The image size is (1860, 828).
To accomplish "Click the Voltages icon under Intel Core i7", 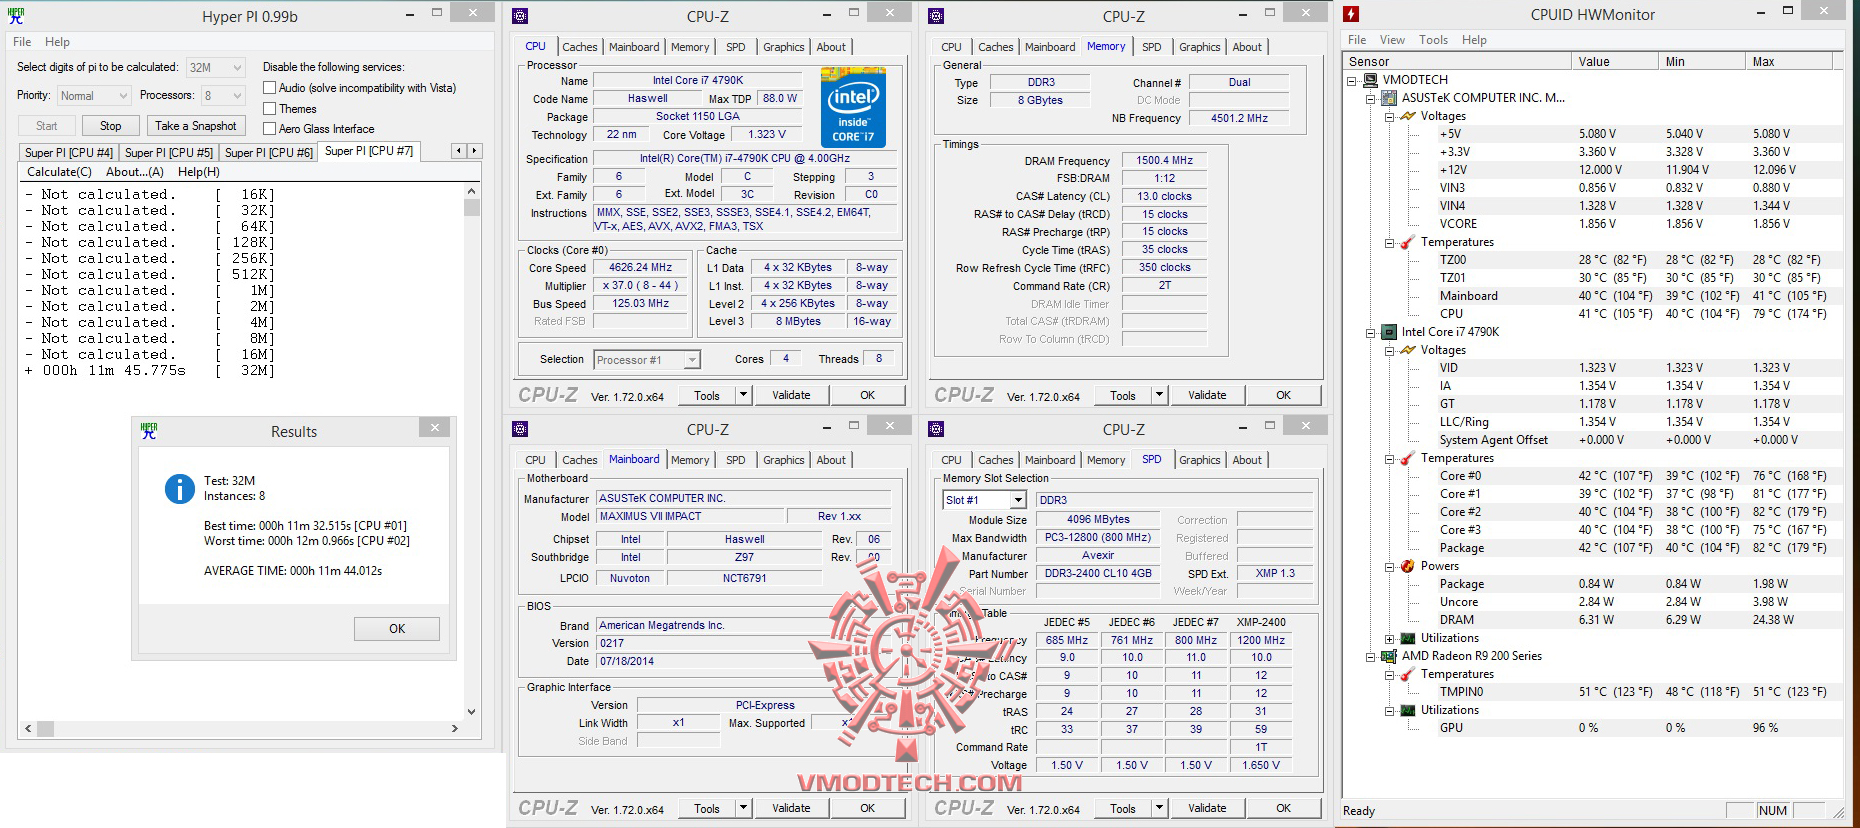I will click(x=1408, y=350).
